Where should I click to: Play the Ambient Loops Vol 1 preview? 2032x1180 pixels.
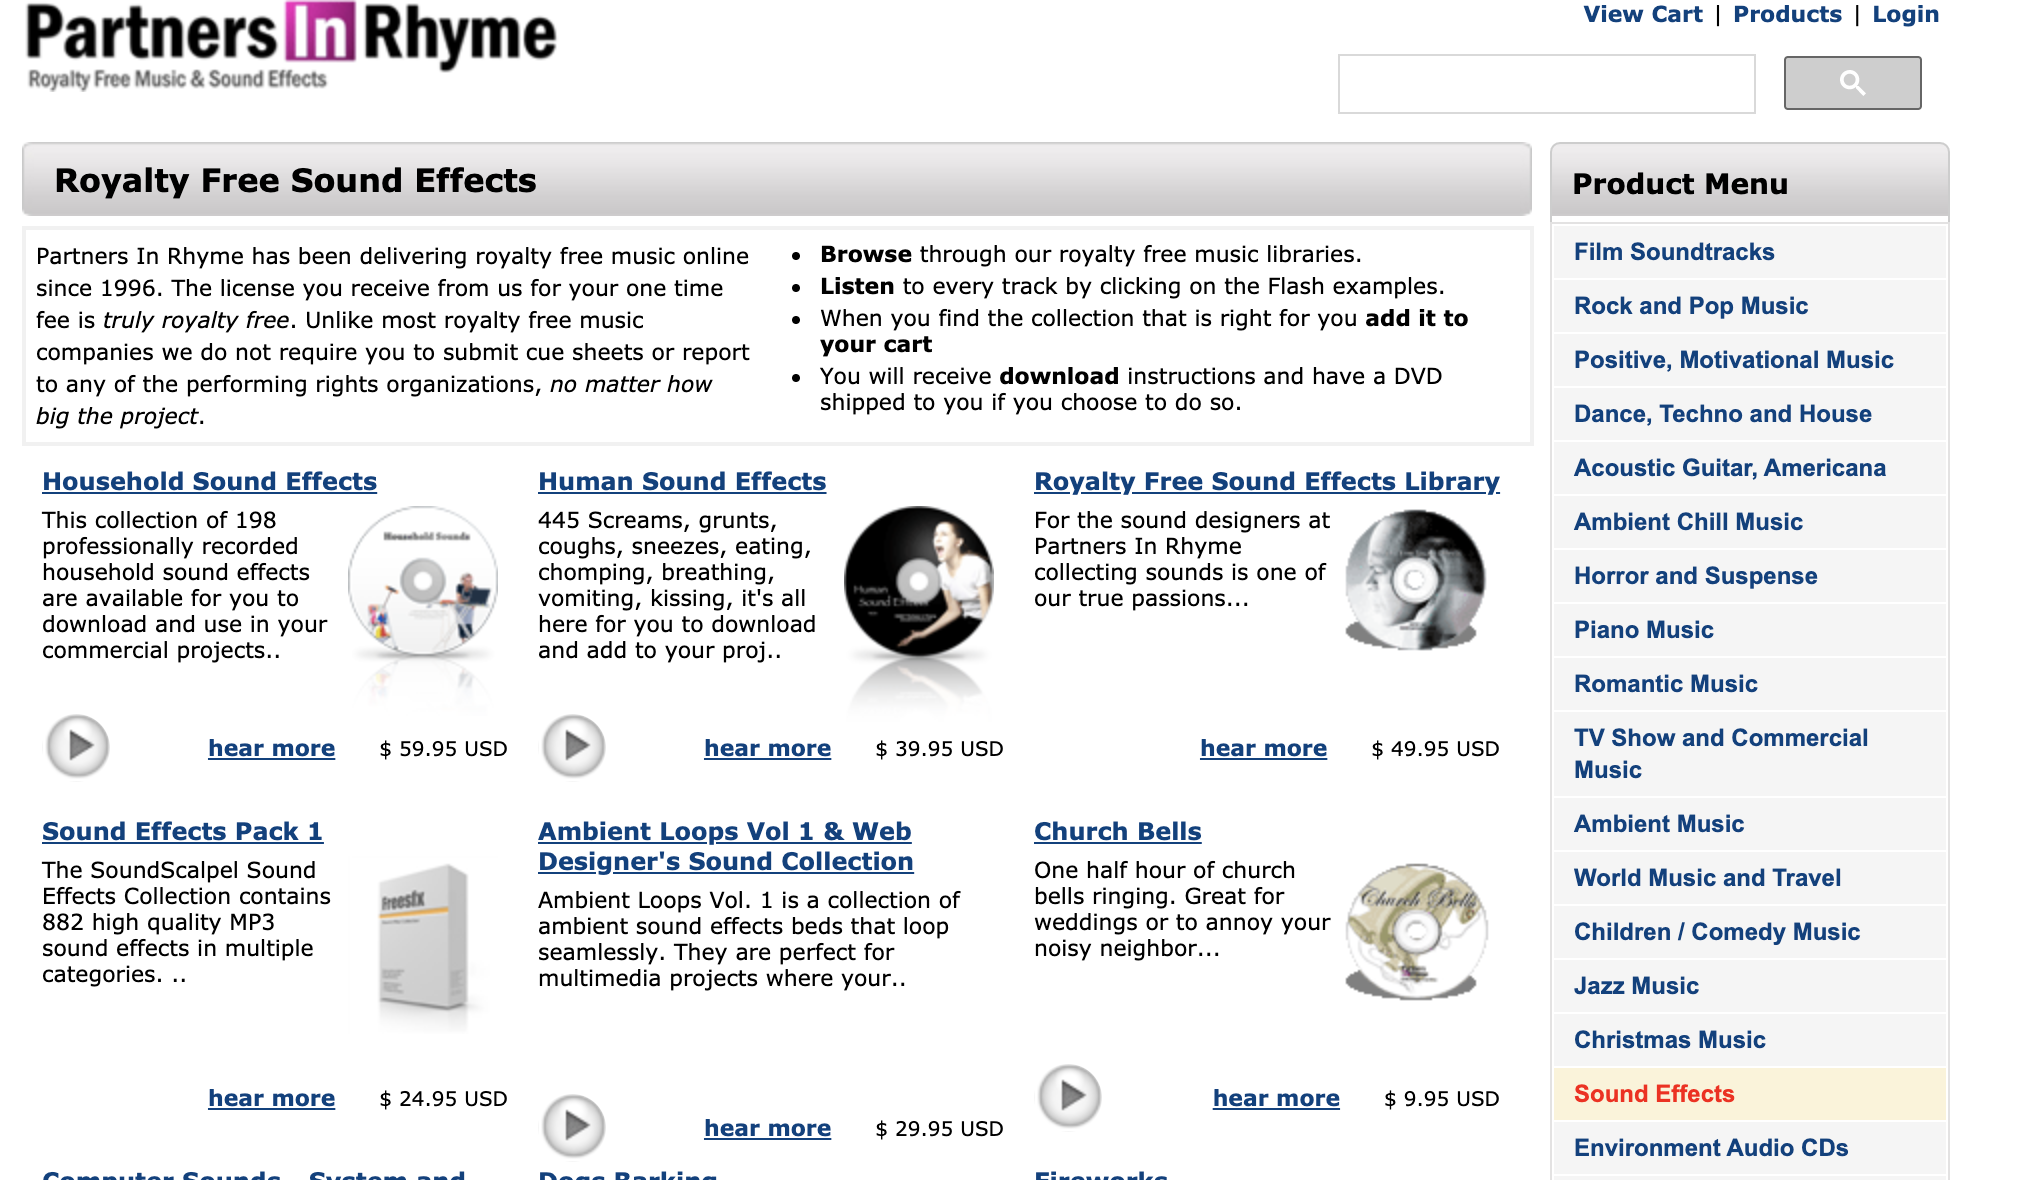click(x=574, y=1126)
